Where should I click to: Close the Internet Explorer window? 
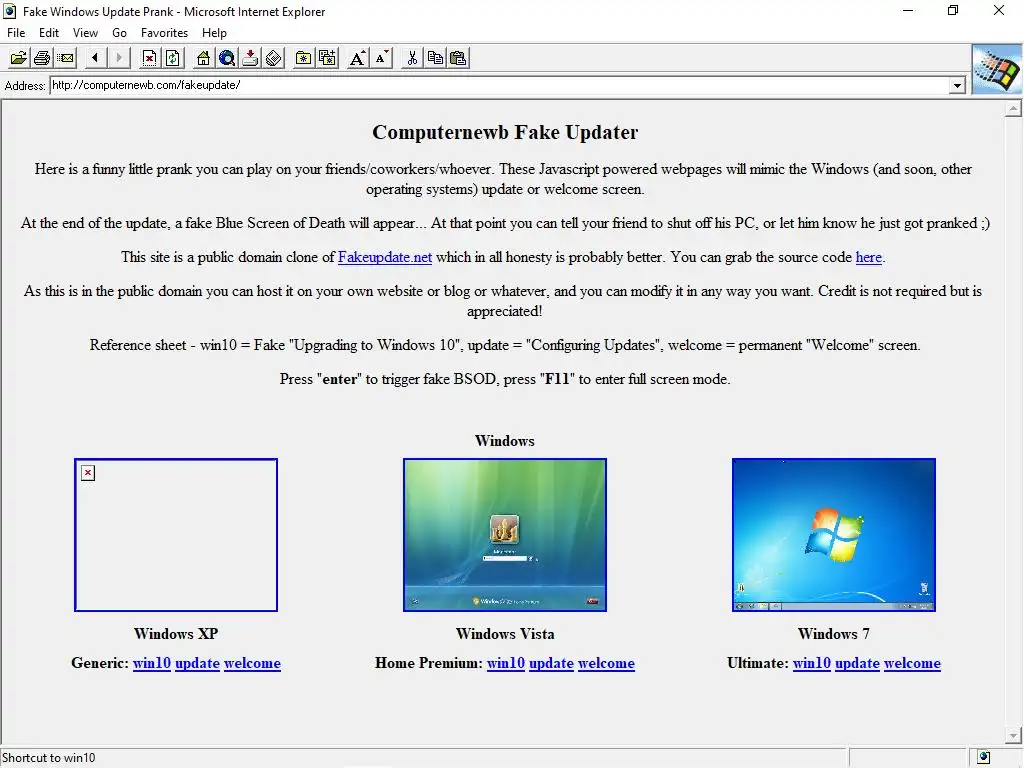tap(999, 10)
